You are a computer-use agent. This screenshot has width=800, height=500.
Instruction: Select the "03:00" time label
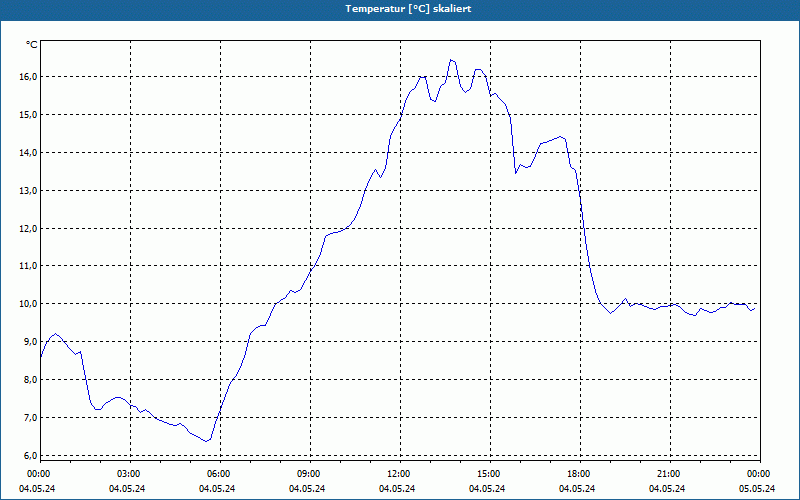(128, 474)
